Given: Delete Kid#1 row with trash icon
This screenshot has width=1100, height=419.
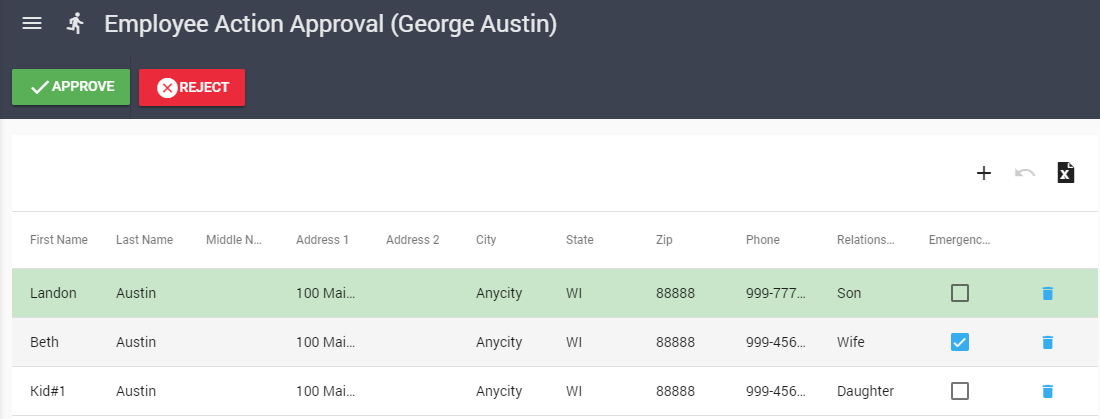Looking at the screenshot, I should tap(1047, 391).
